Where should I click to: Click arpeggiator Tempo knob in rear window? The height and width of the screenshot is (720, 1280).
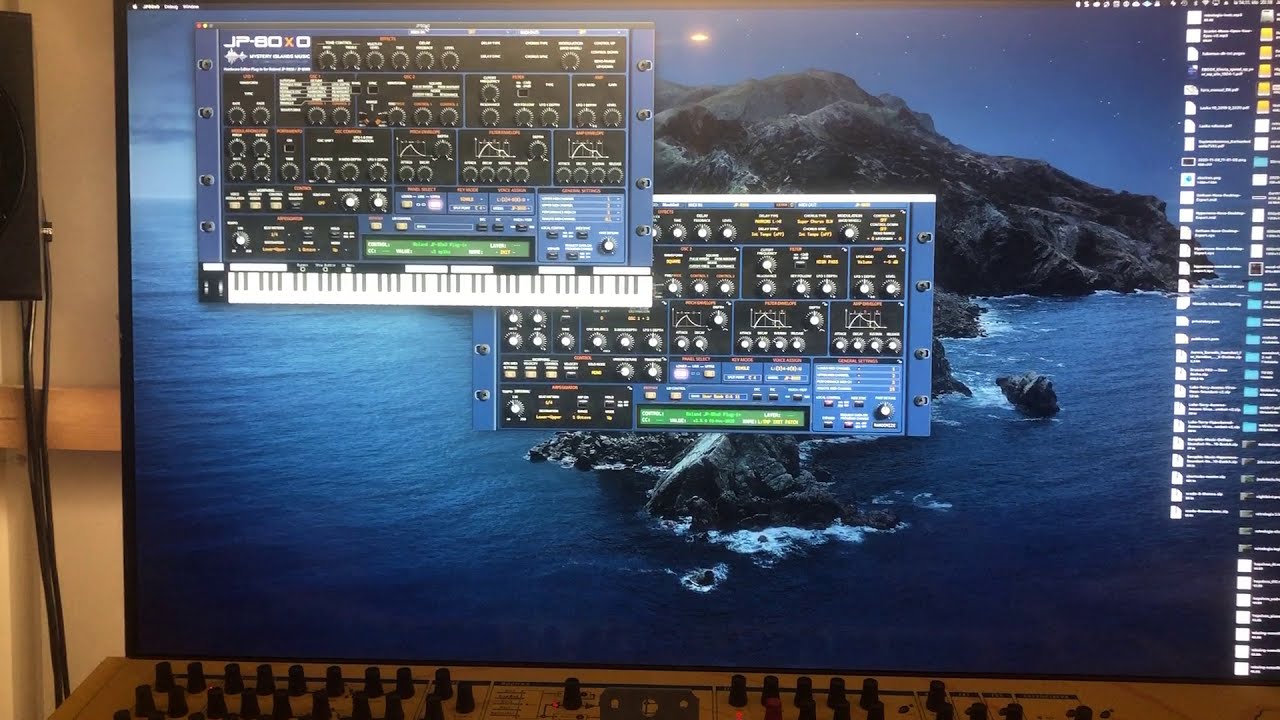(x=515, y=408)
